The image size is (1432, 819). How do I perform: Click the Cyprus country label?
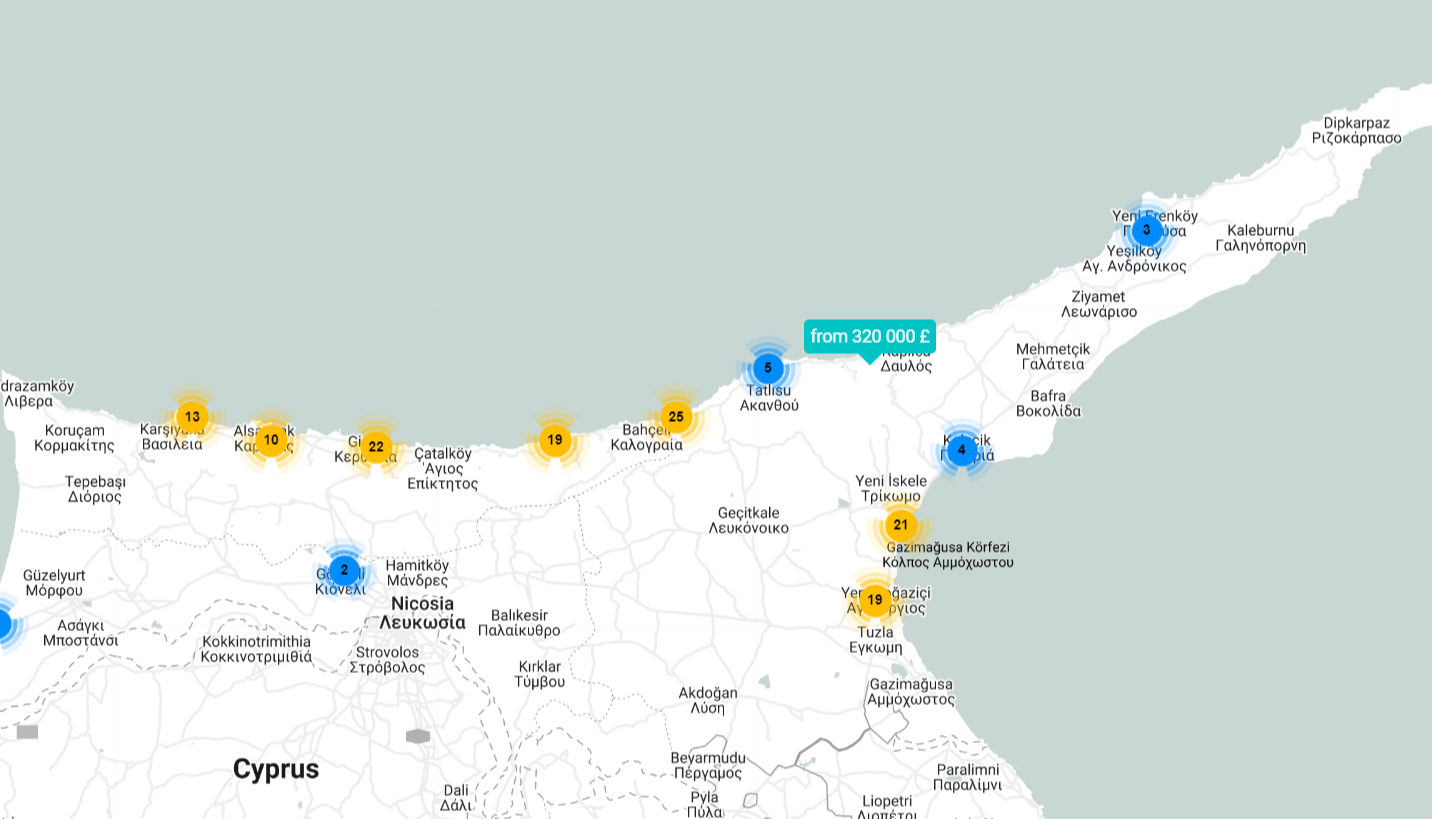[x=276, y=769]
